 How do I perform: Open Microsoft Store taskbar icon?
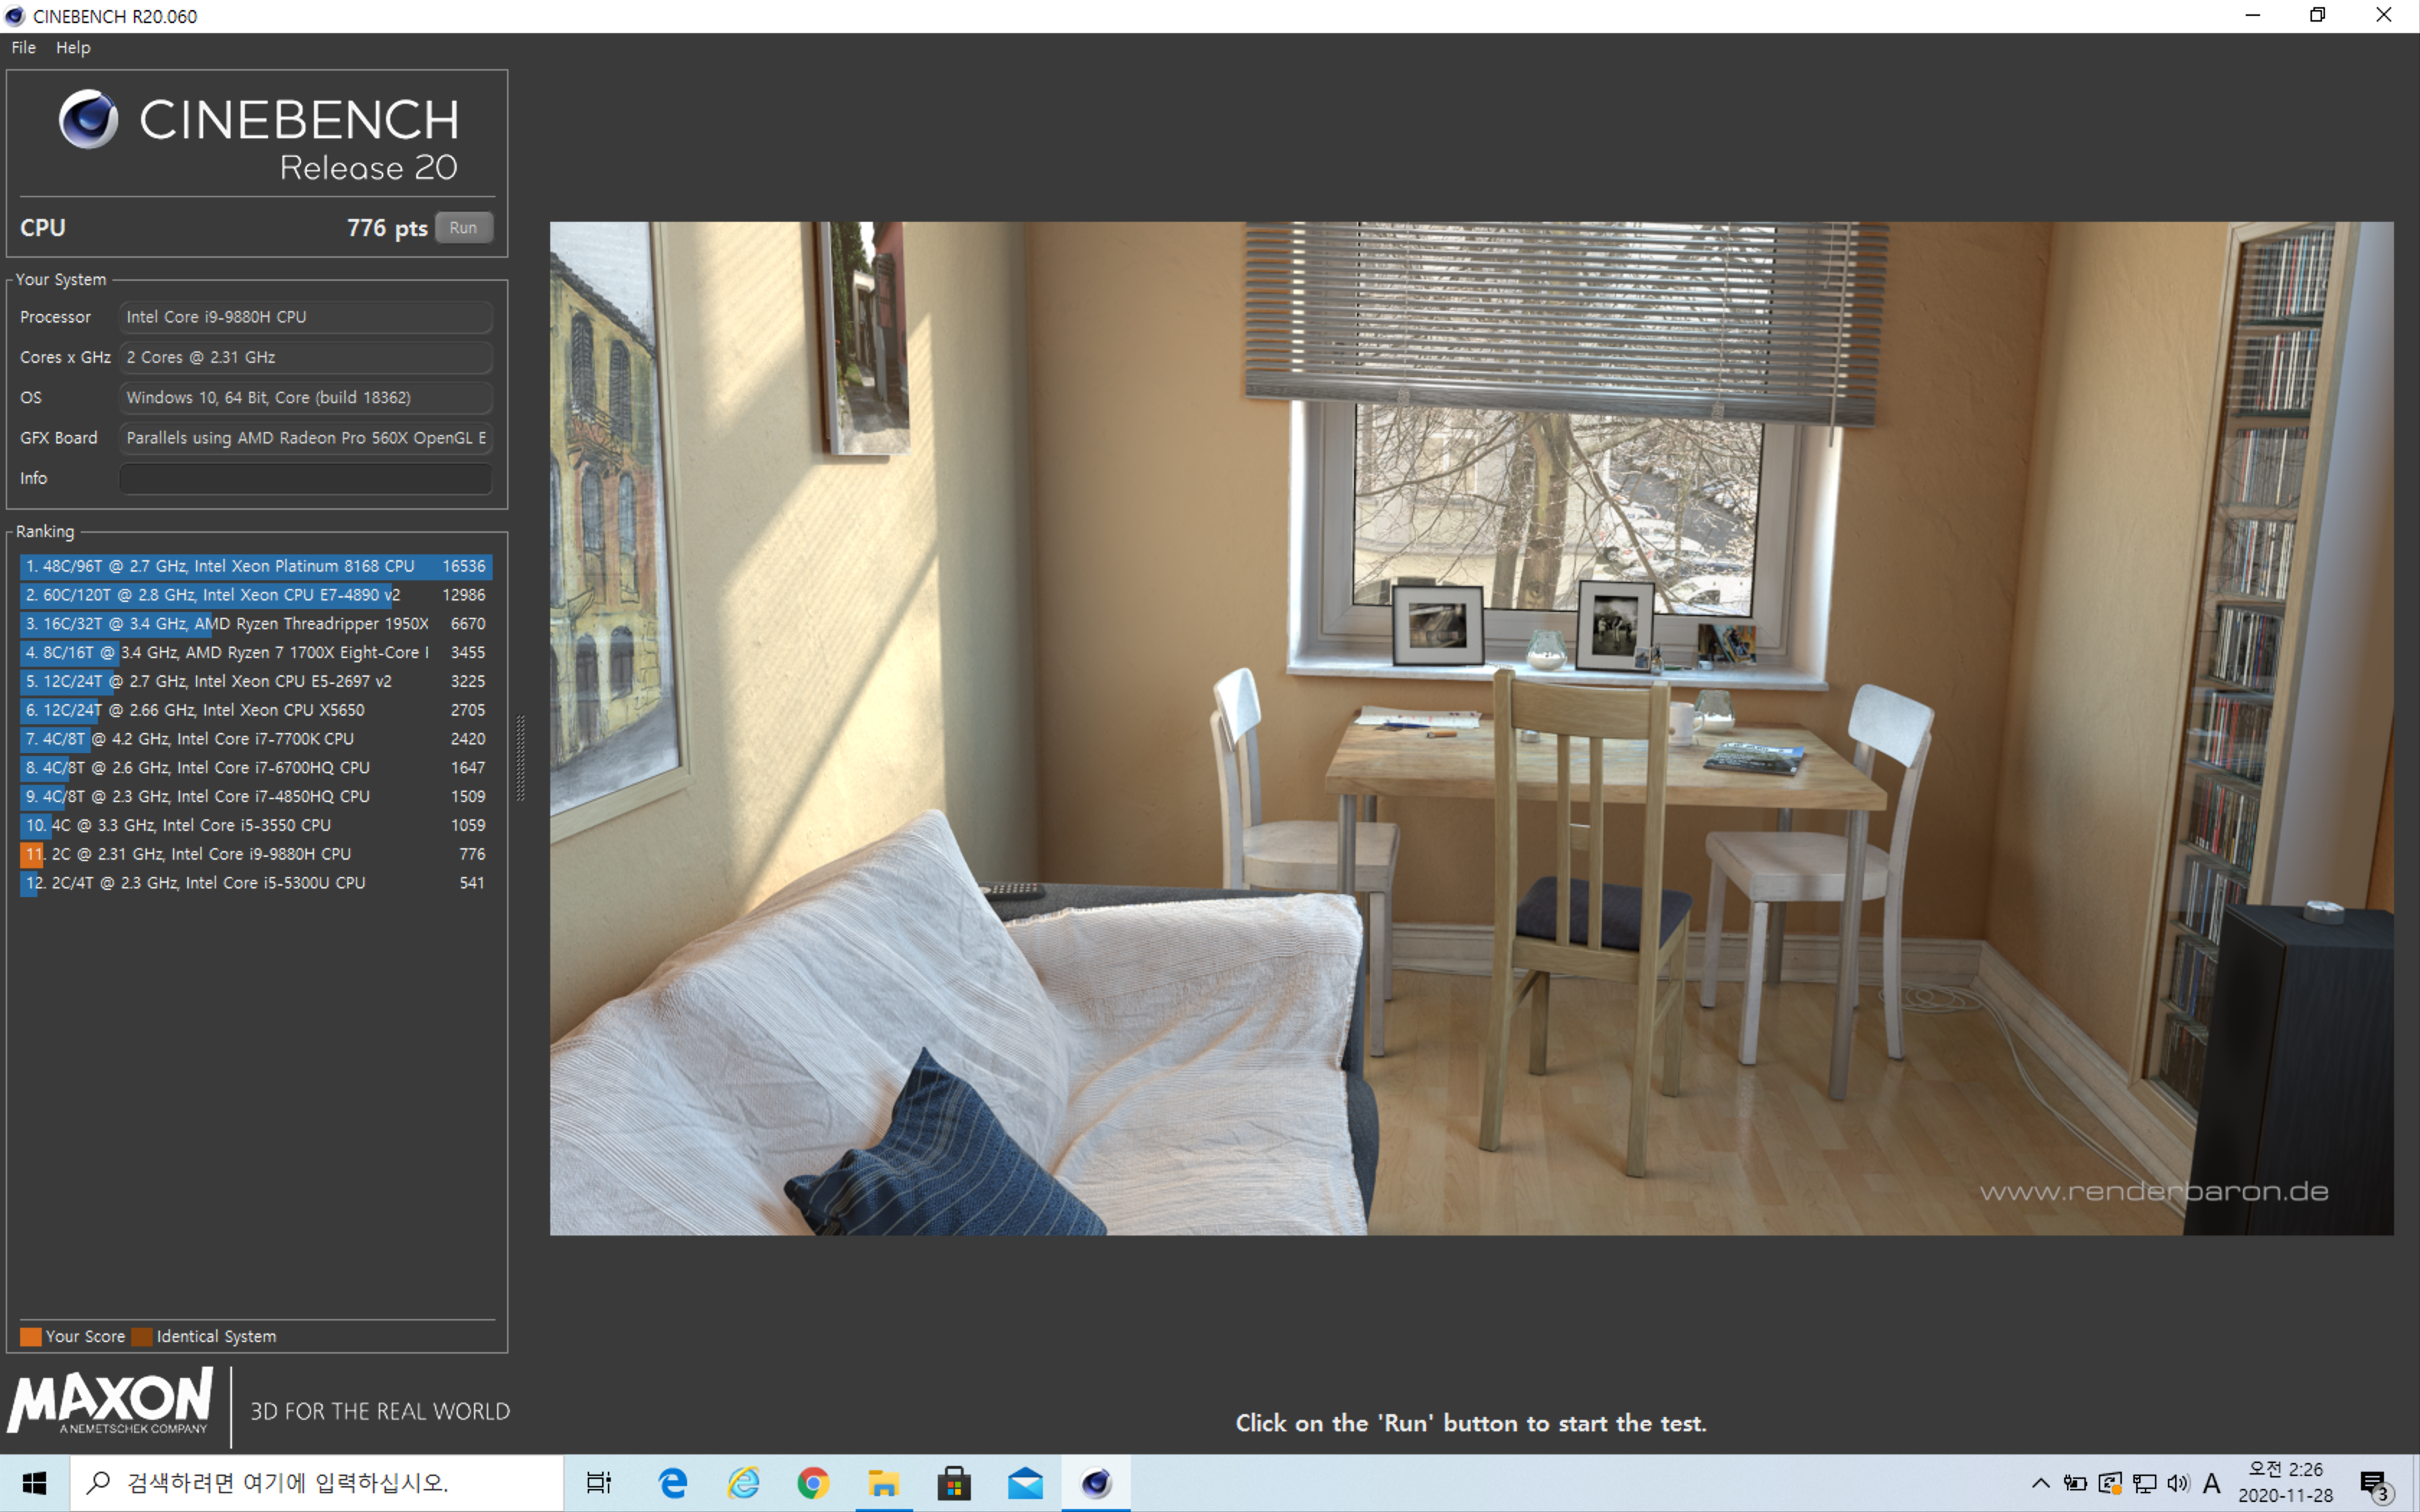(954, 1483)
